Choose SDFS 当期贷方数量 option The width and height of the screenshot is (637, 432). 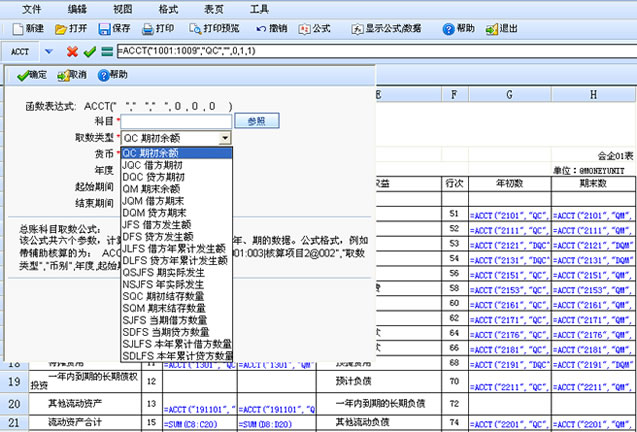click(x=177, y=332)
